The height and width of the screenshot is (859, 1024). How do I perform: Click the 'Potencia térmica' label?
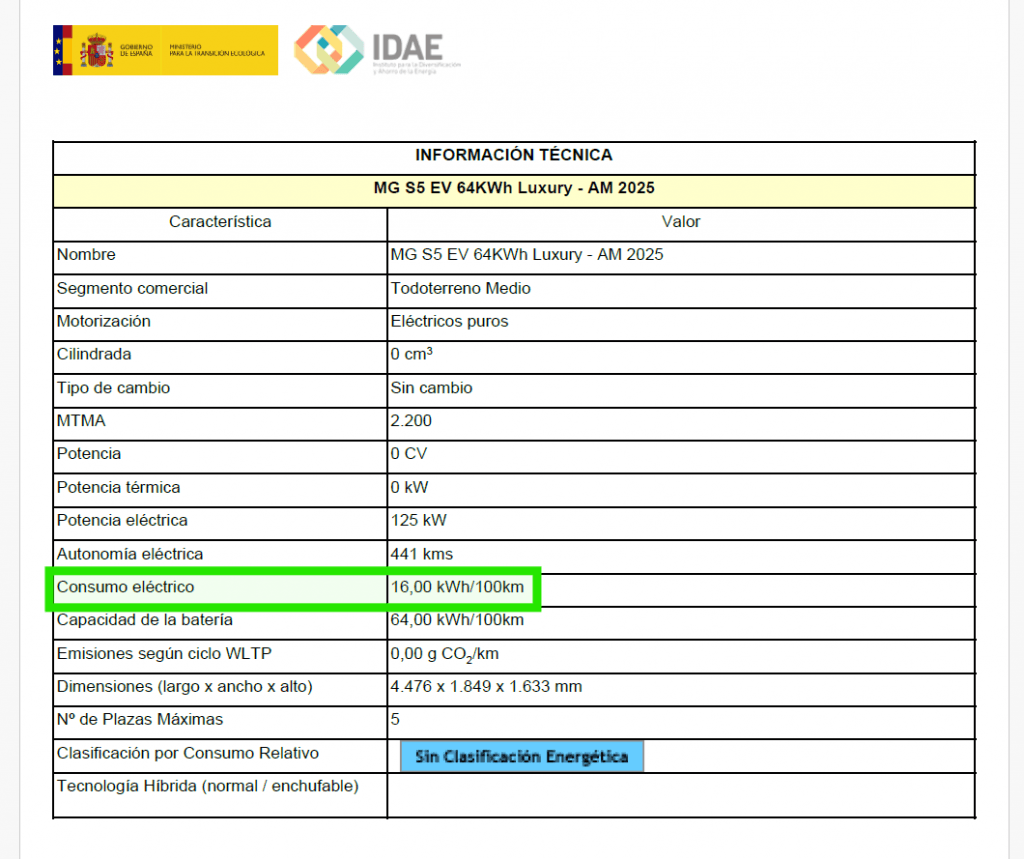pos(118,487)
